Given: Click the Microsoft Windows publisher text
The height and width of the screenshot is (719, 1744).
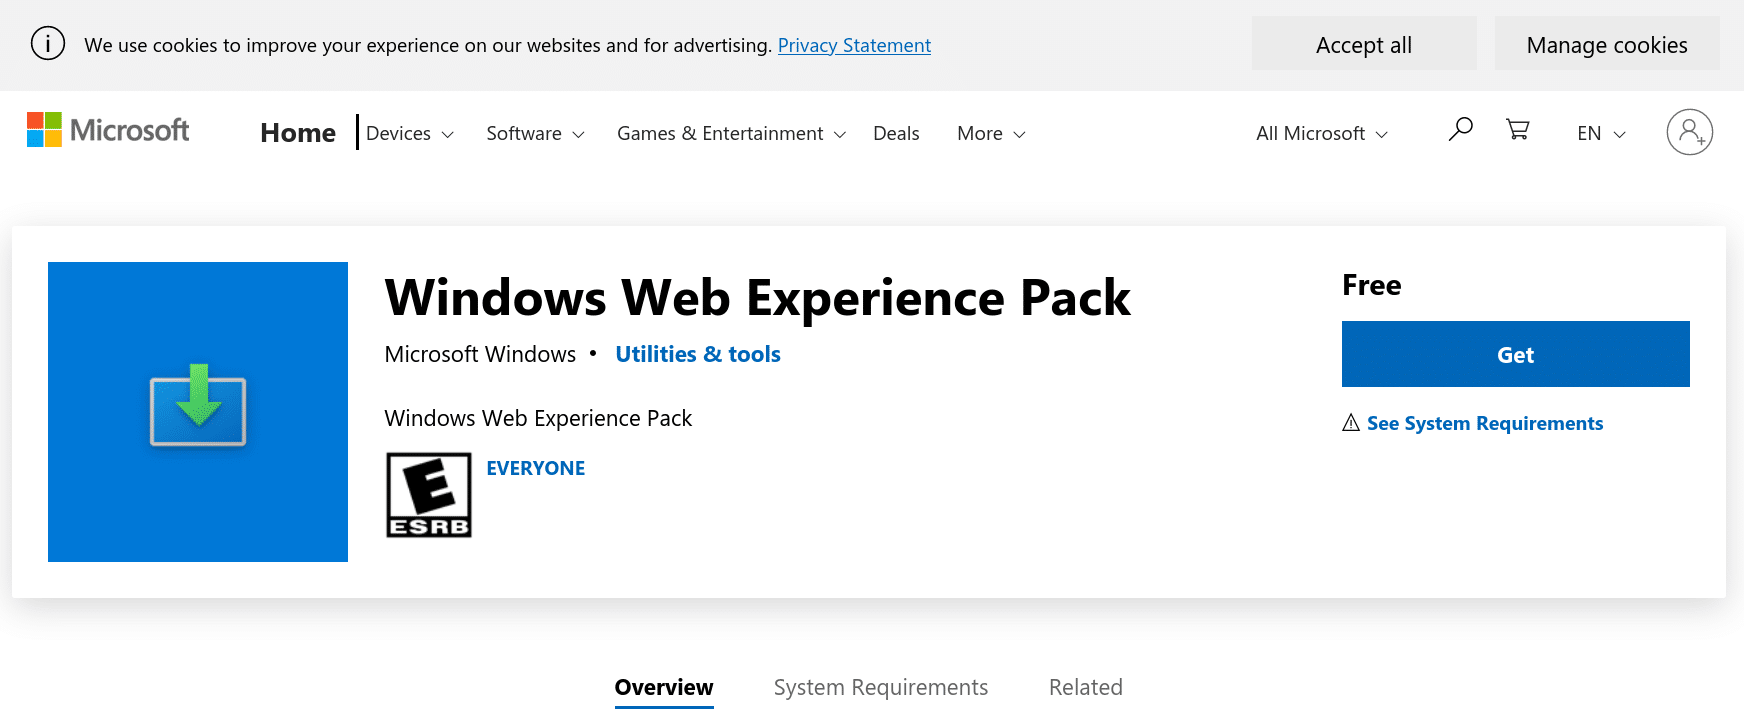Looking at the screenshot, I should click(480, 354).
